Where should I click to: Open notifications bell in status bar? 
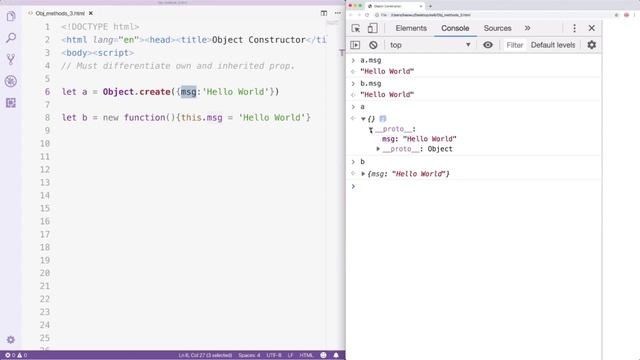[x=336, y=355]
